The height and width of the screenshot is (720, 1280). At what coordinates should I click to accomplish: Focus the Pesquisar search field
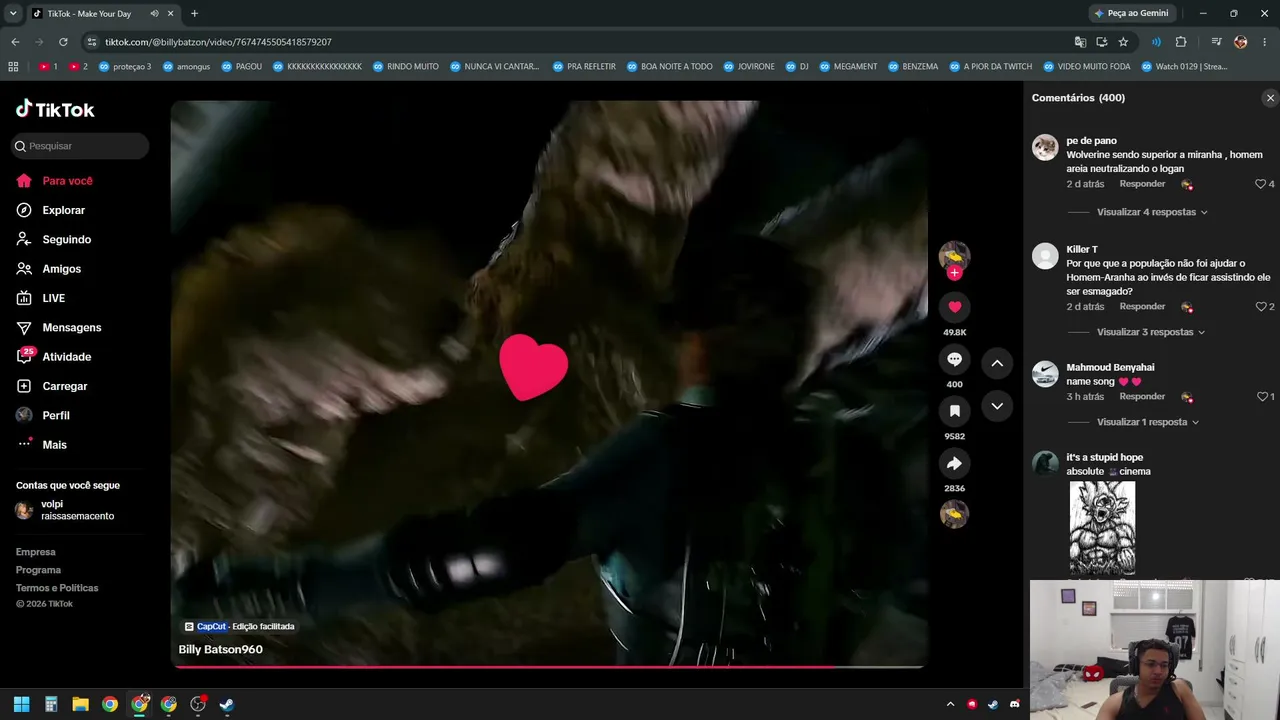click(x=80, y=146)
